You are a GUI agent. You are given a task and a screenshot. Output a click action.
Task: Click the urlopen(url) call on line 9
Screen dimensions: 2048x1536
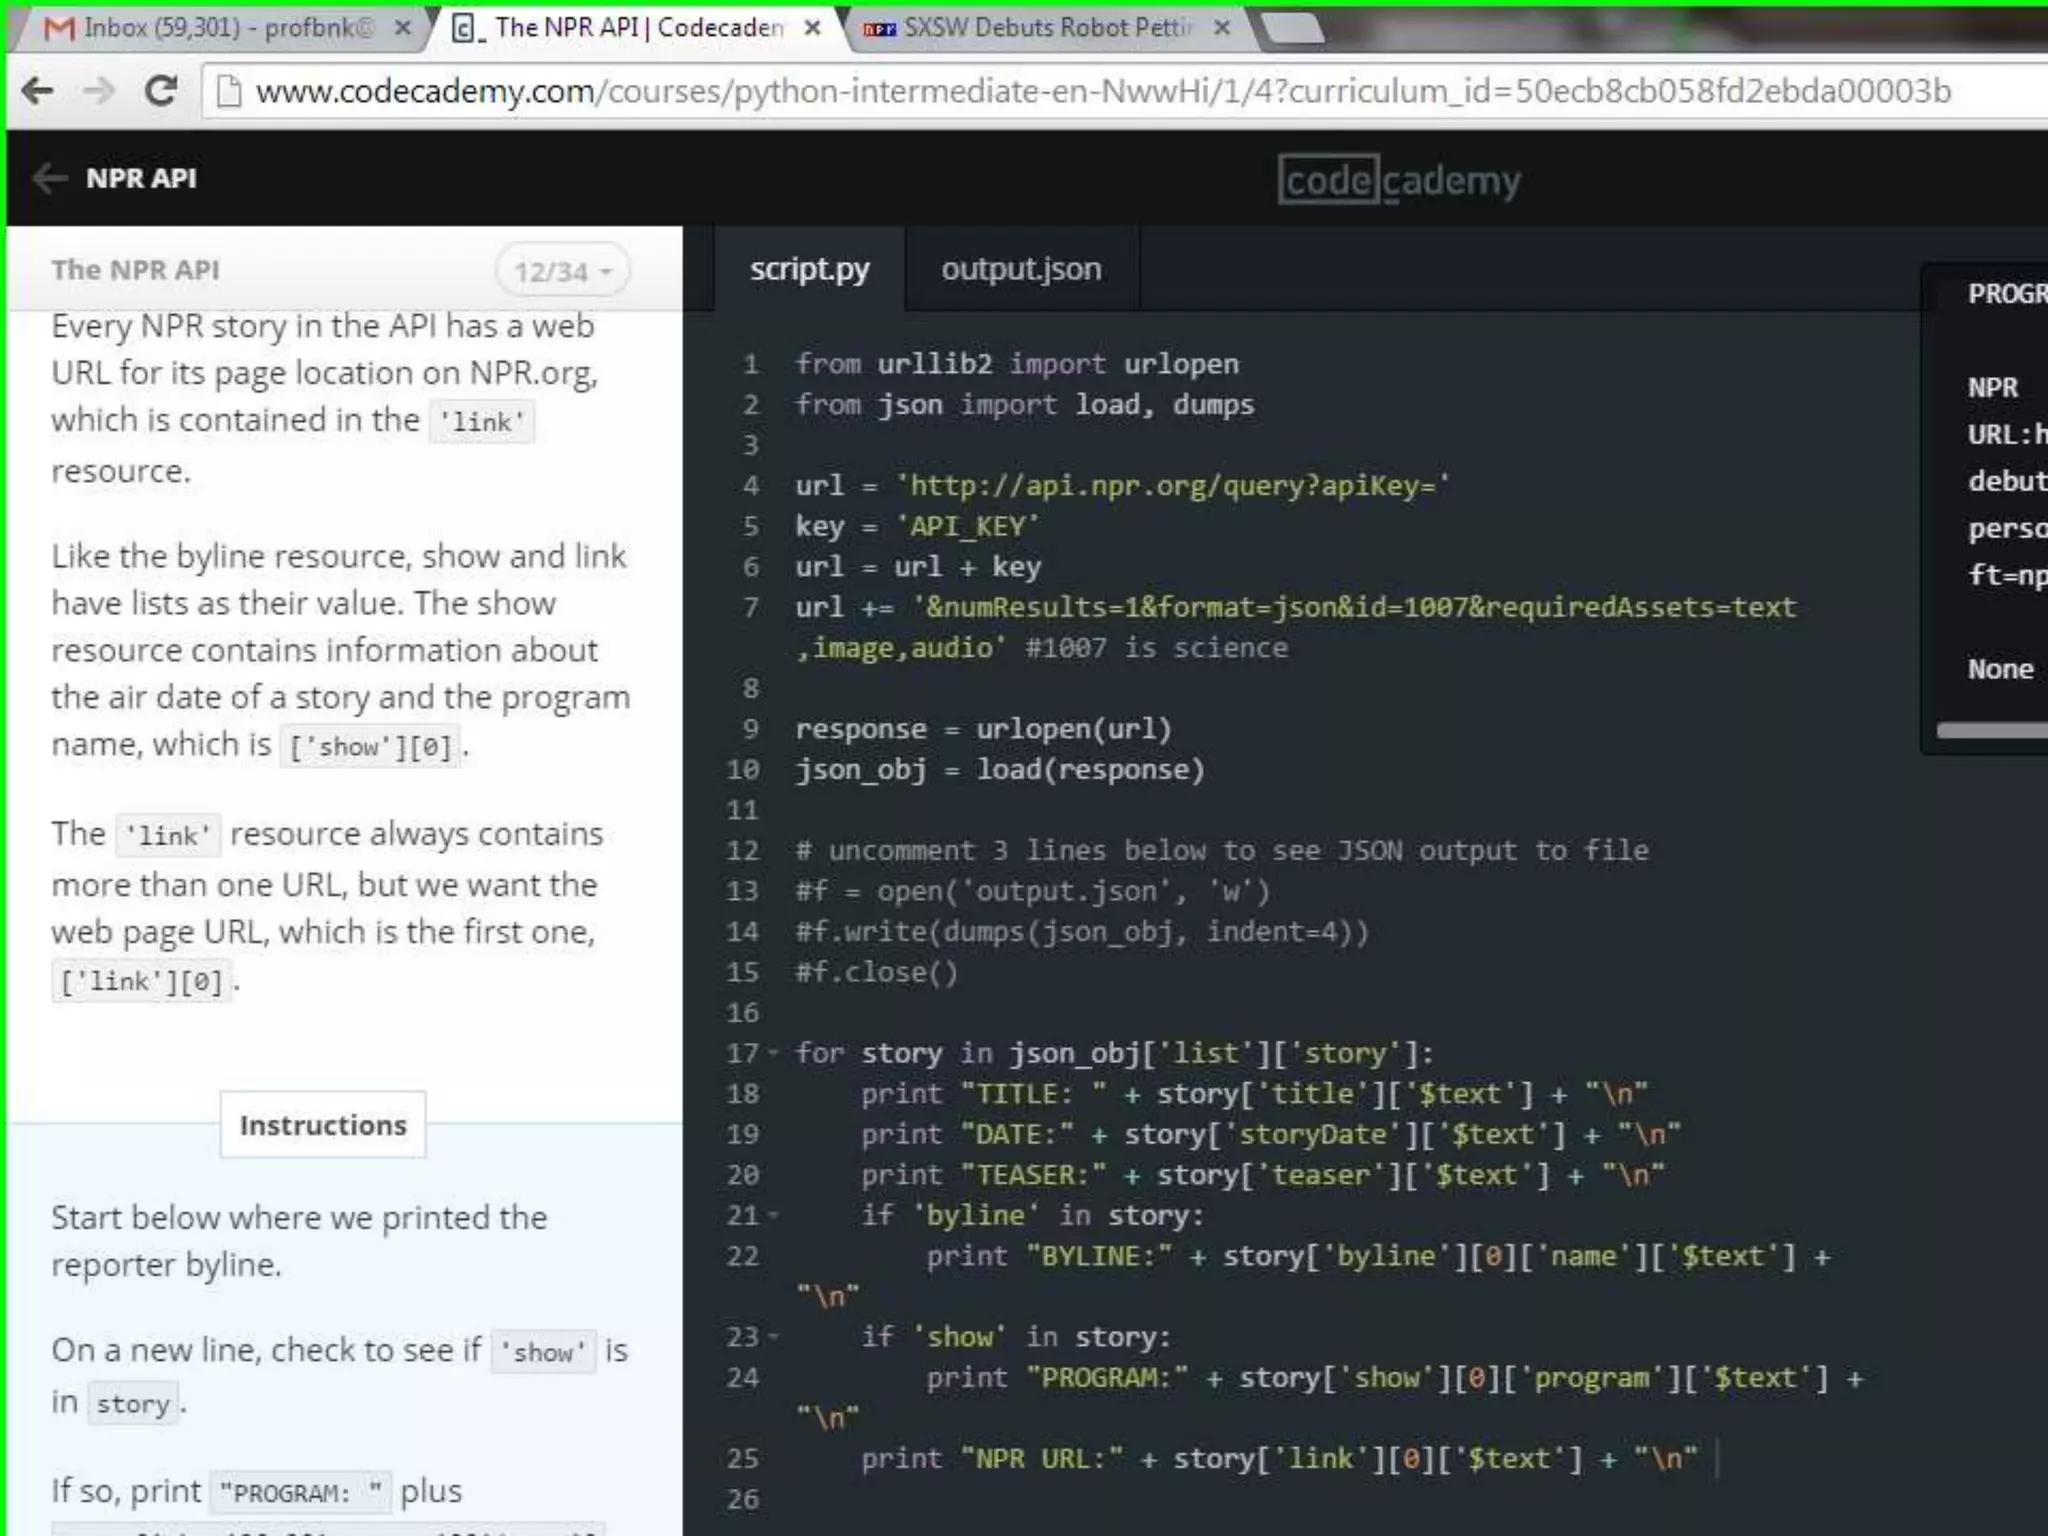click(x=1073, y=729)
